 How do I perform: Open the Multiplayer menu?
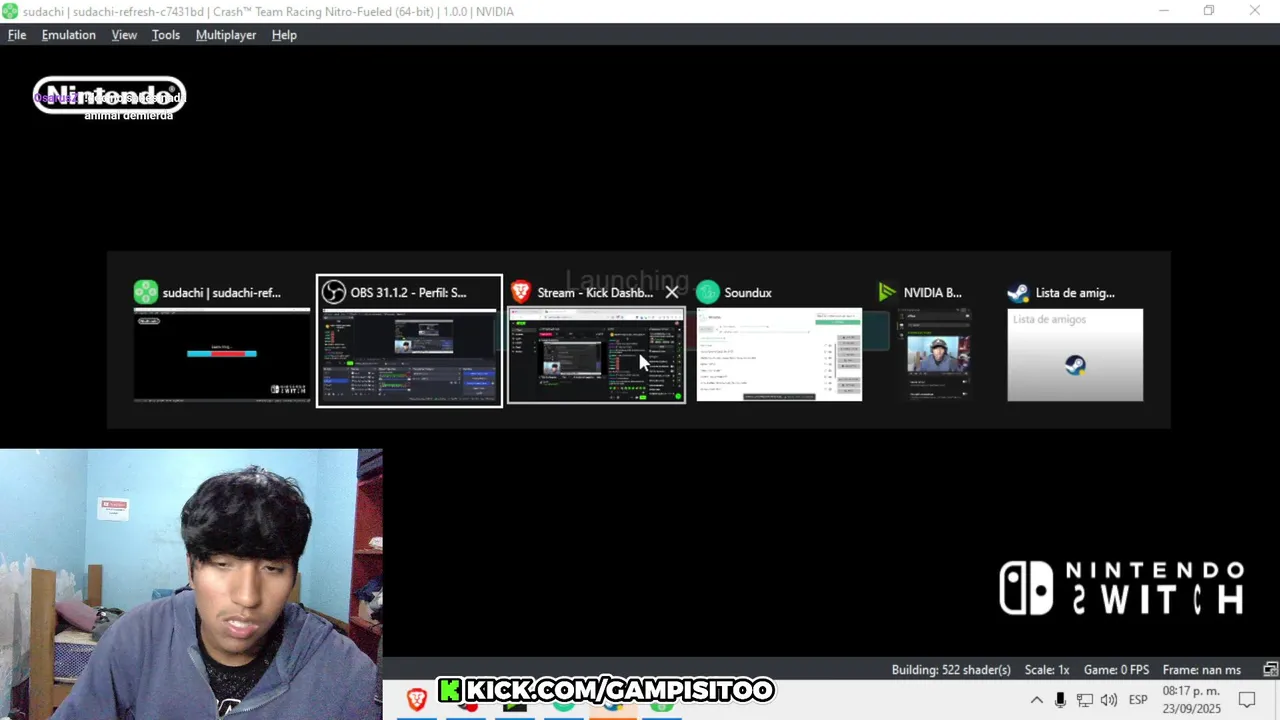pos(226,35)
